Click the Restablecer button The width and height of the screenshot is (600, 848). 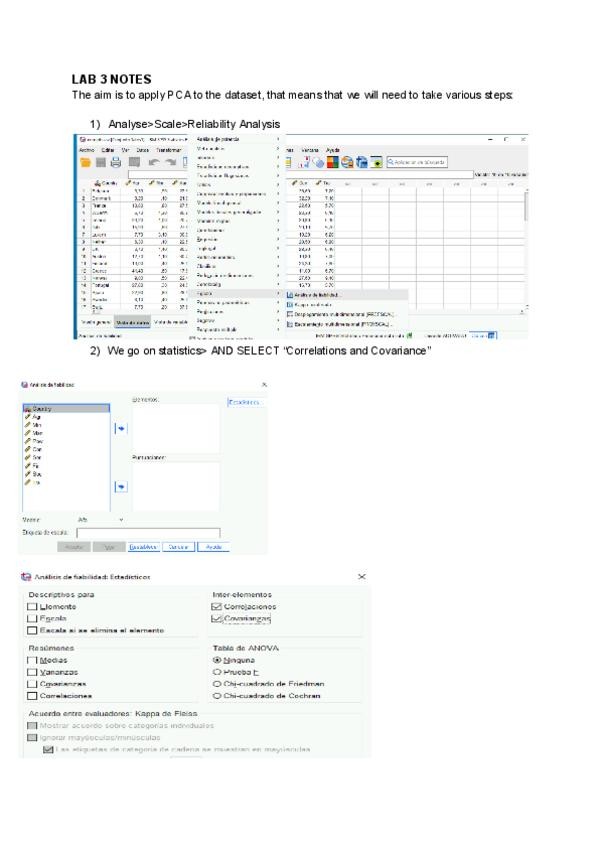[x=144, y=547]
